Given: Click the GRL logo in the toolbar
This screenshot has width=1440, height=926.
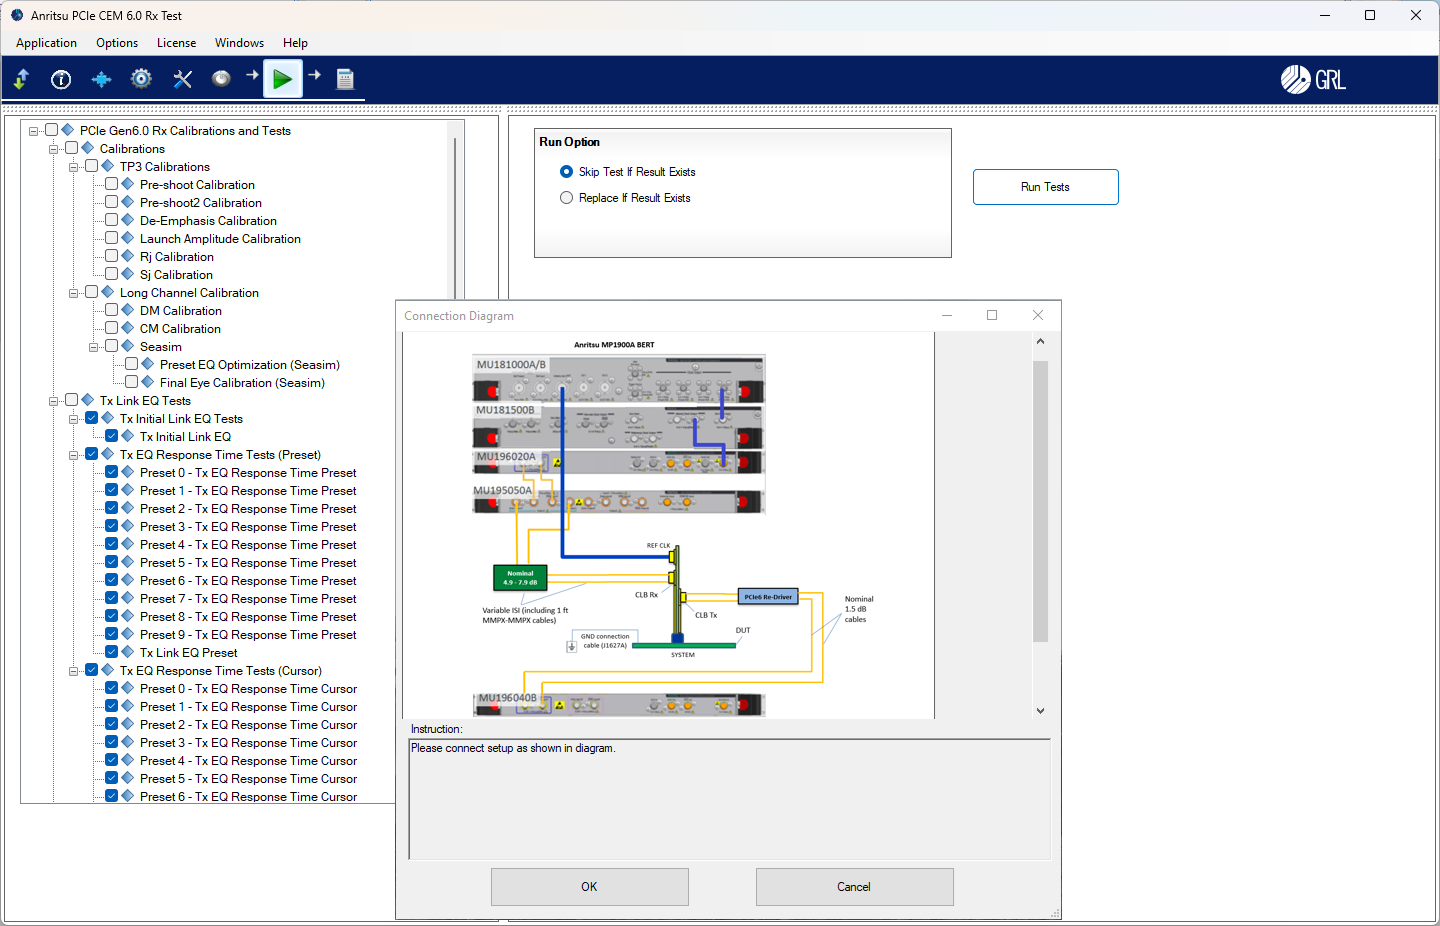Looking at the screenshot, I should coord(1312,78).
